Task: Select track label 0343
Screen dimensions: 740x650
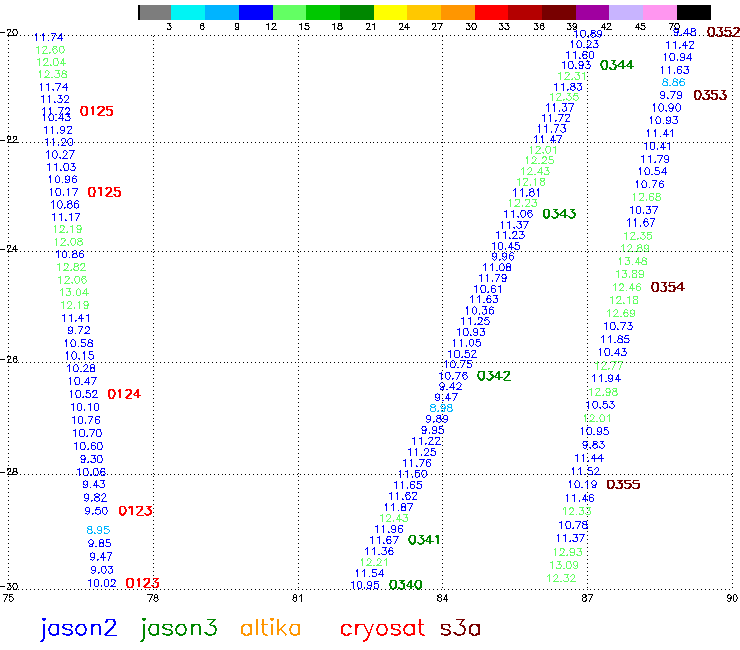Action: click(x=559, y=214)
